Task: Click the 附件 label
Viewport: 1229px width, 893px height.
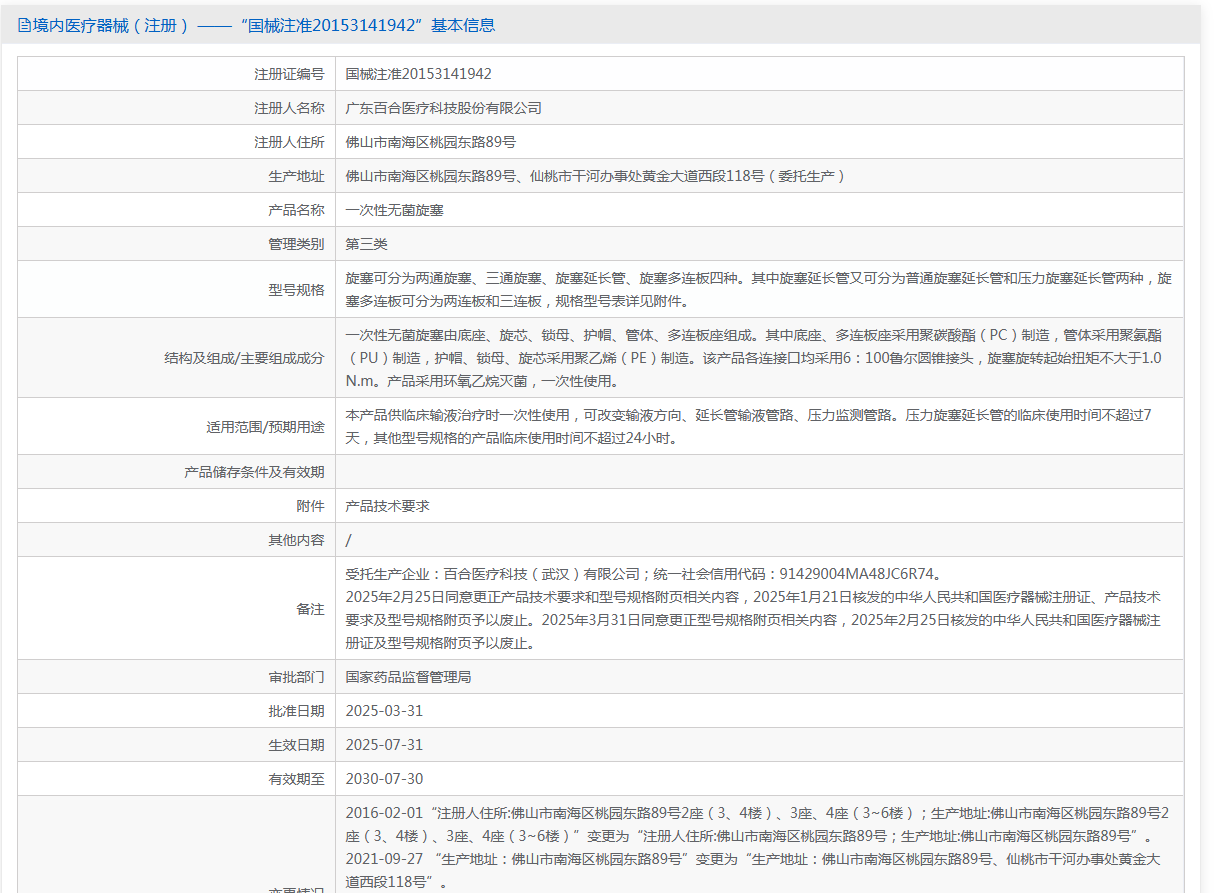Action: tap(310, 506)
